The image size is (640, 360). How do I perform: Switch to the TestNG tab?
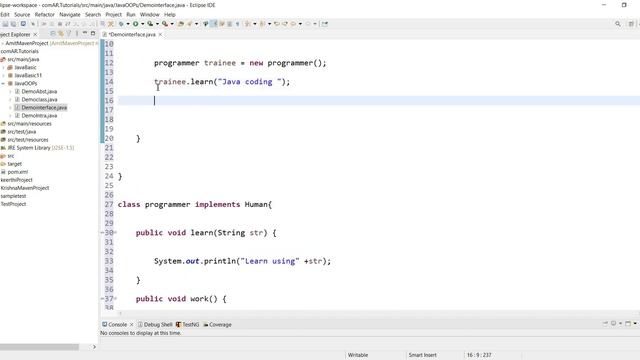tap(187, 324)
